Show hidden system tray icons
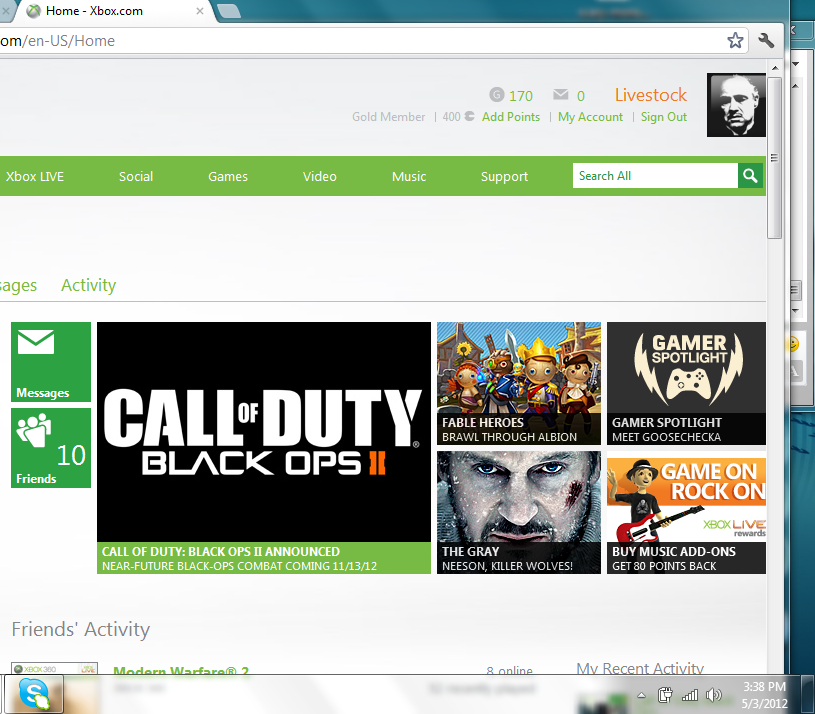The width and height of the screenshot is (815, 714). [x=641, y=695]
